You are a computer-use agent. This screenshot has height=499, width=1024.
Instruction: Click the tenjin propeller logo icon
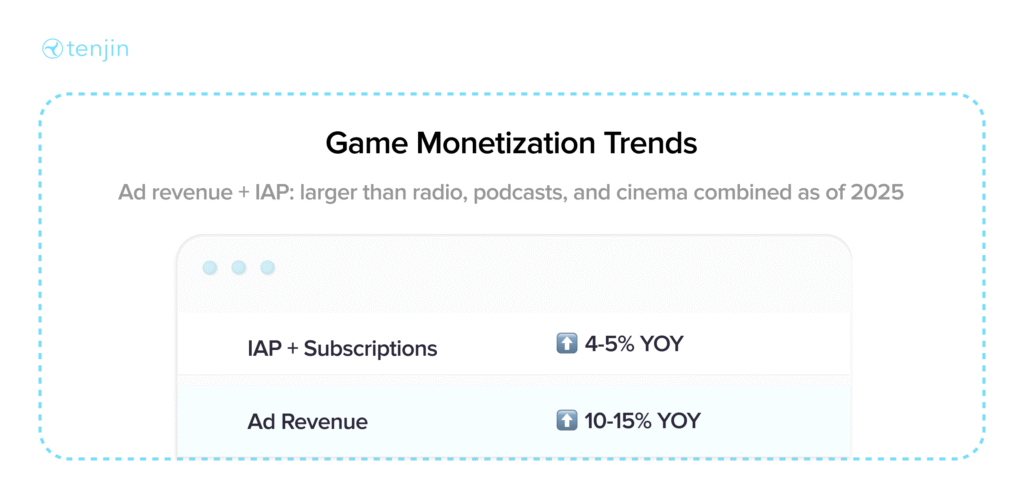[x=52, y=49]
